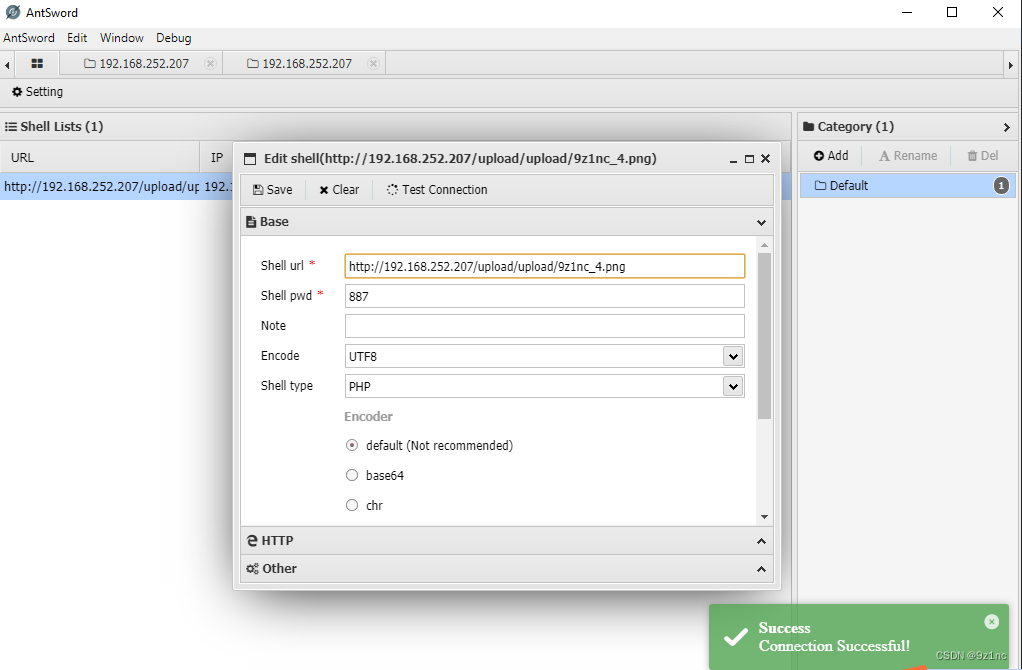Open the Edit menu
1022x670 pixels.
pyautogui.click(x=77, y=38)
